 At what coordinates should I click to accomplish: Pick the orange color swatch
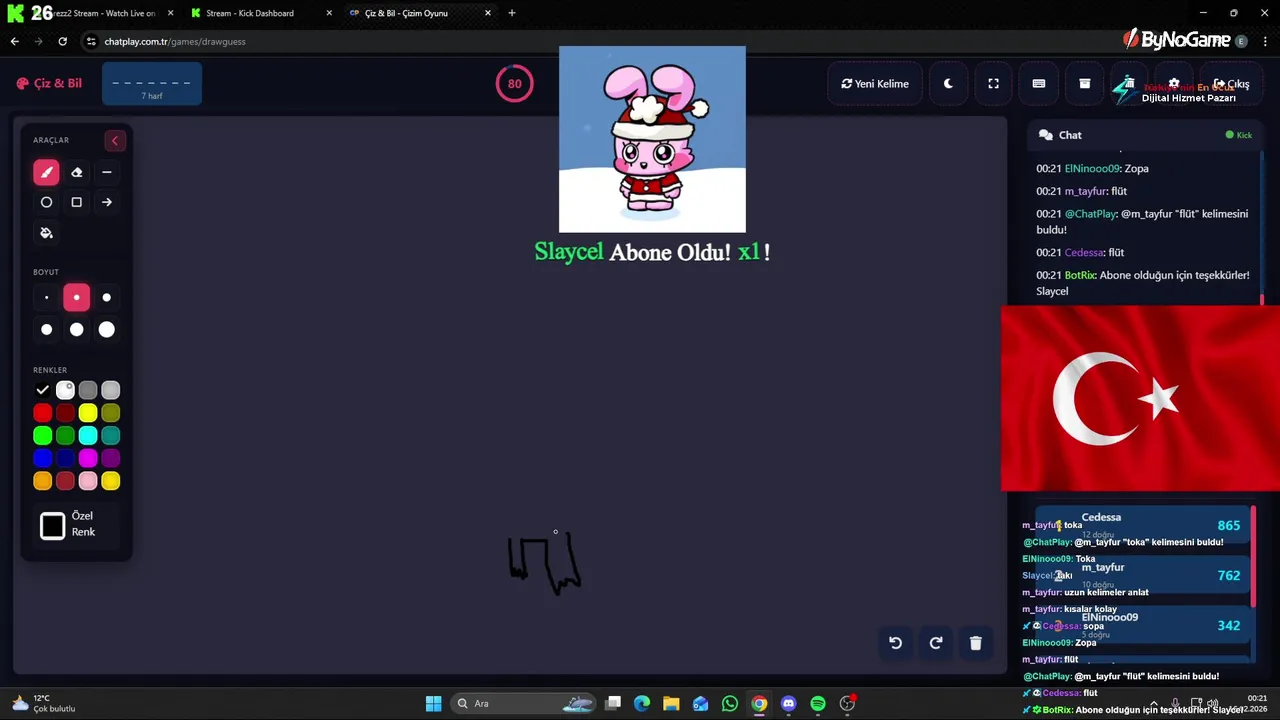(42, 481)
